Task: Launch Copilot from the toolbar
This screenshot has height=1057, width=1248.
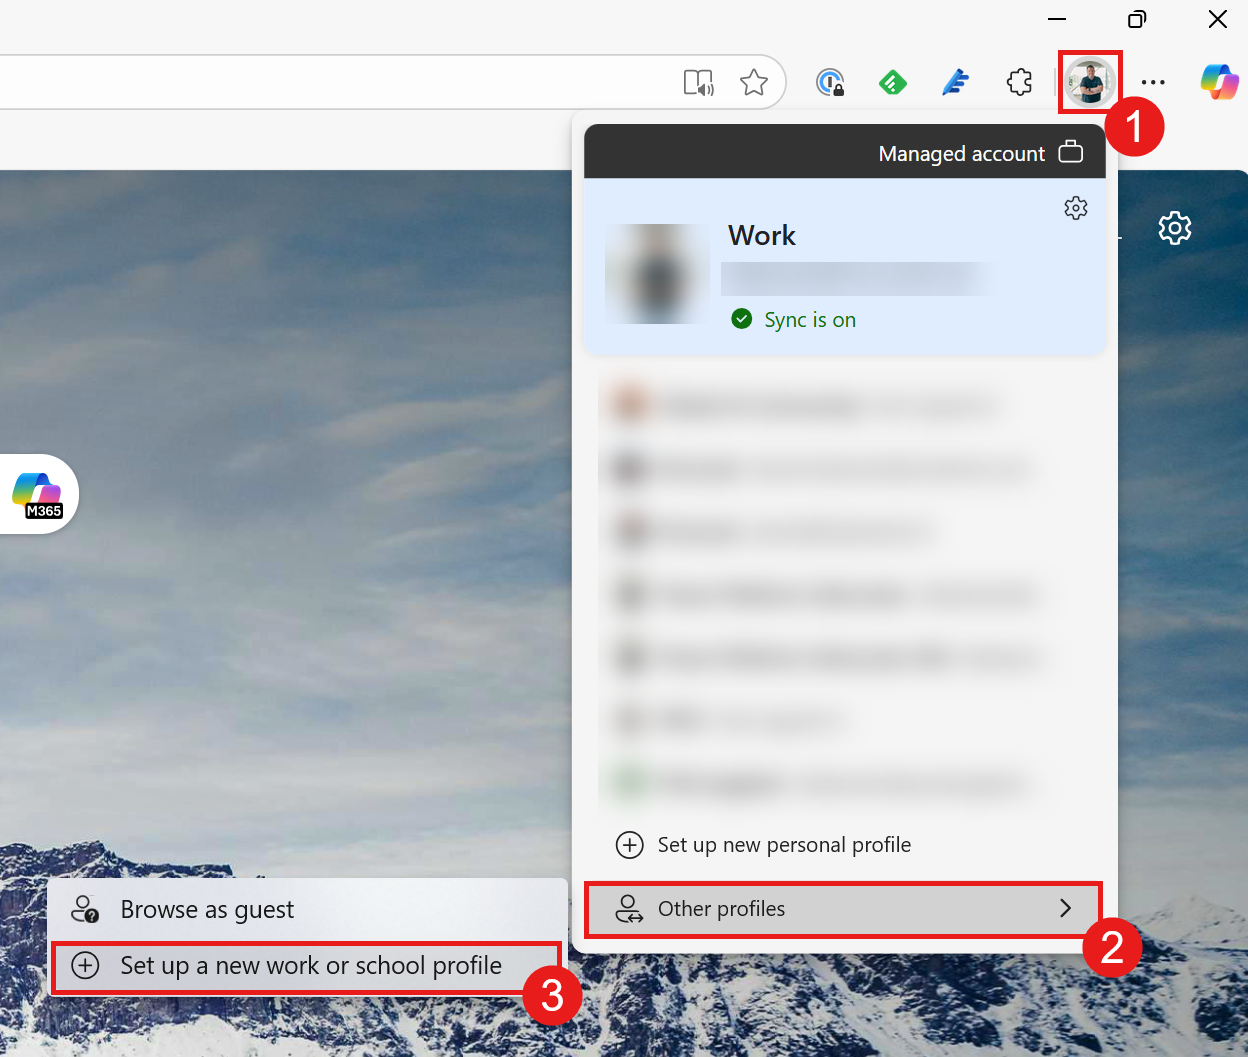Action: click(1218, 82)
